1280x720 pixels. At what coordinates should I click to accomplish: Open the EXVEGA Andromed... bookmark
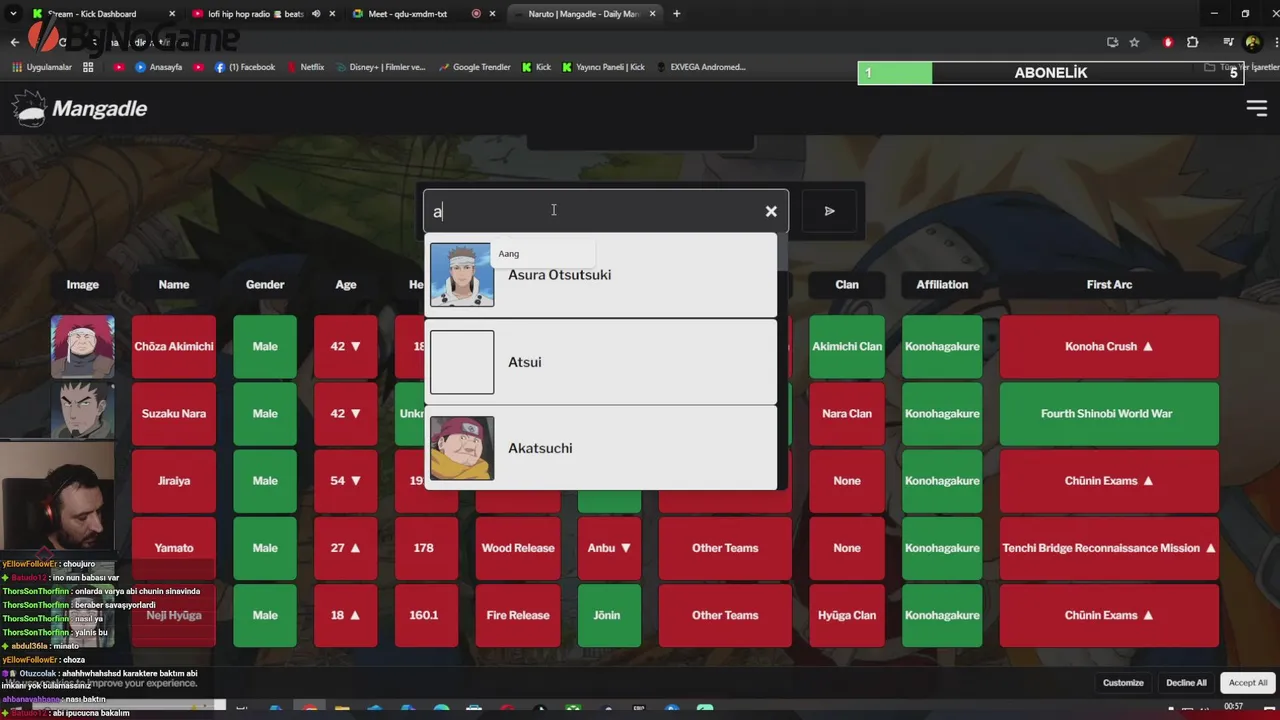[x=700, y=67]
